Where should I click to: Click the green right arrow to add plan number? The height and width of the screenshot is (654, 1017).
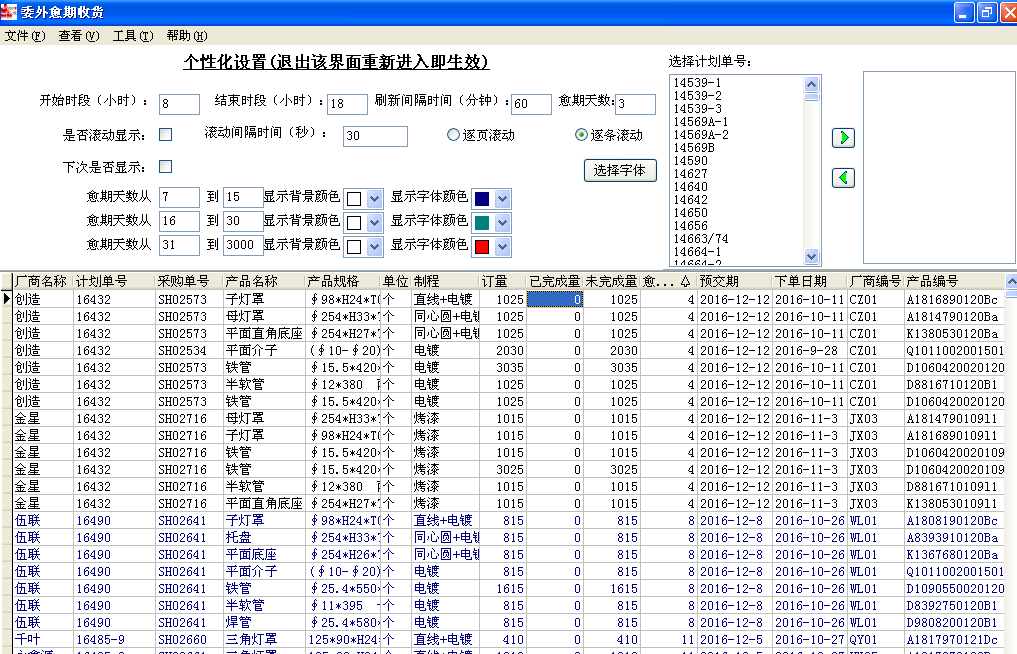(x=843, y=138)
